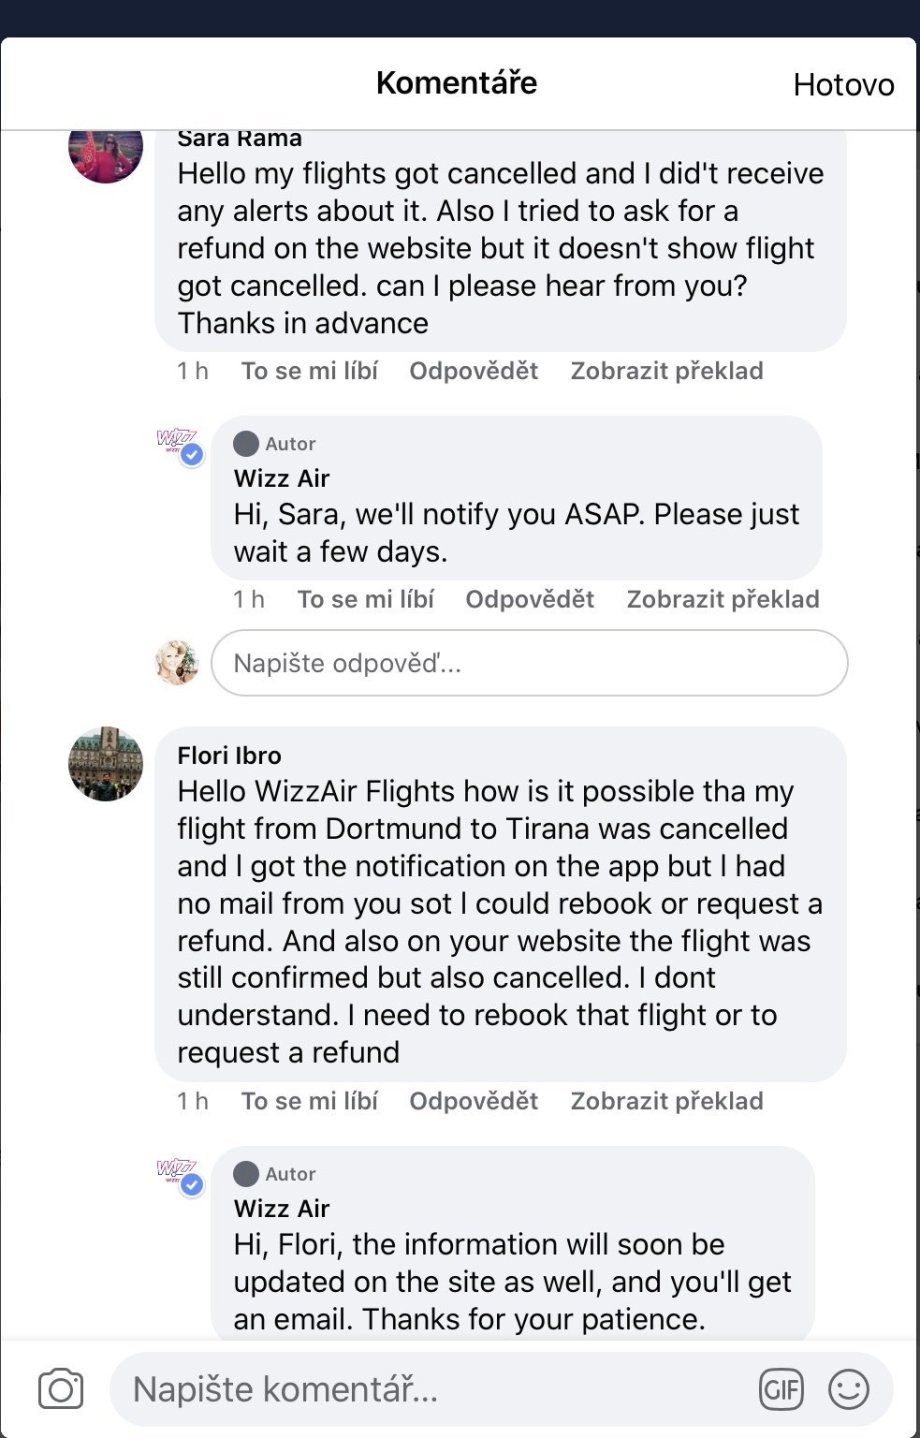Tap the camera icon to attach photo

coord(60,1390)
